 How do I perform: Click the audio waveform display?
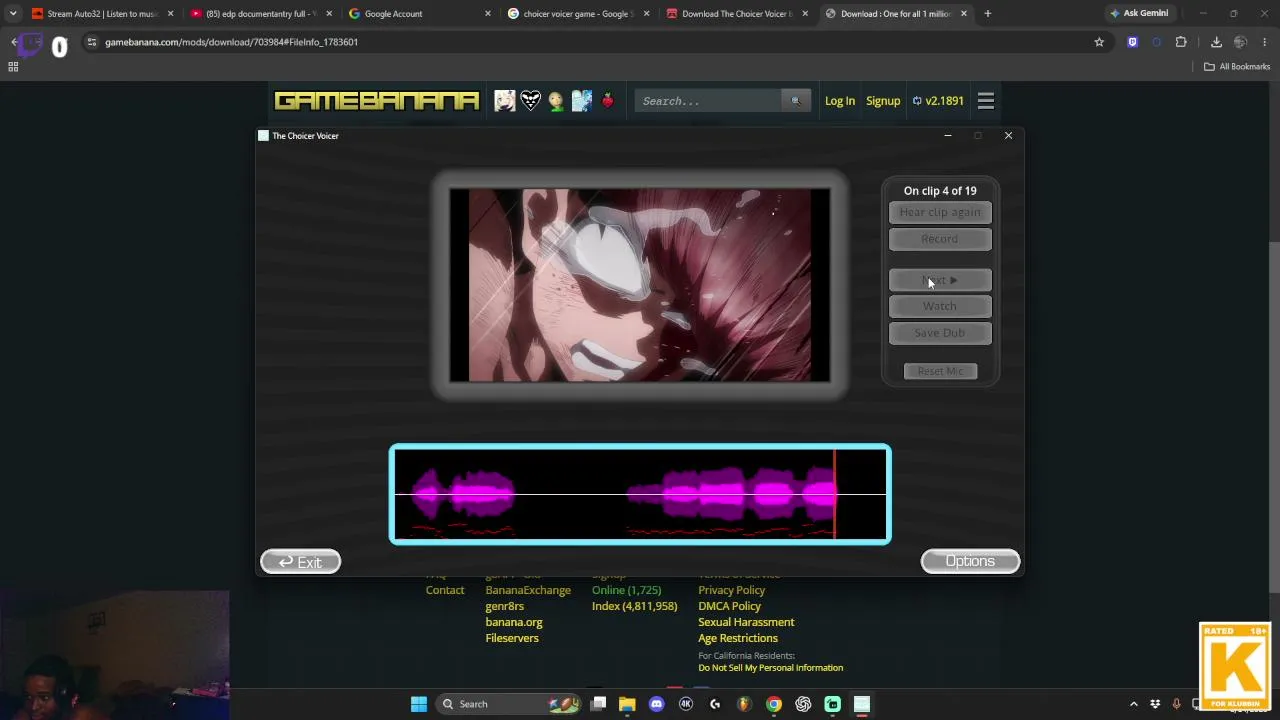[640, 494]
